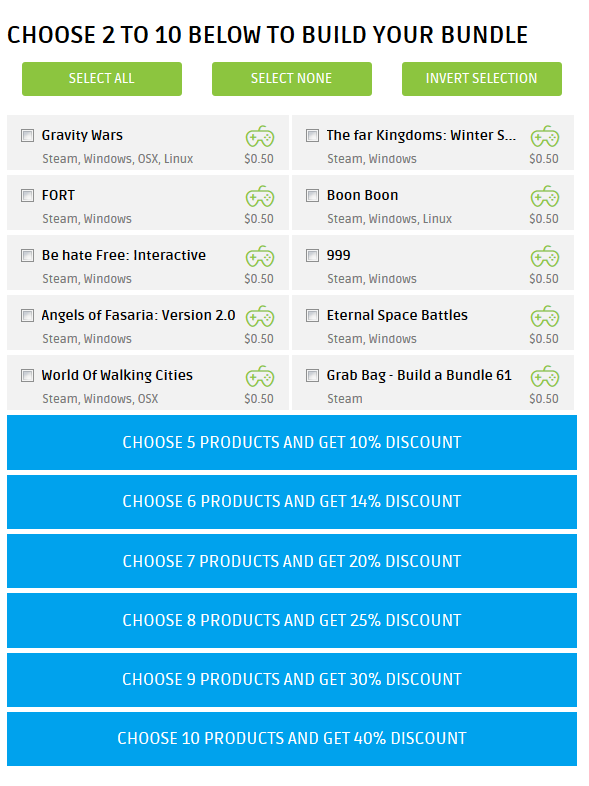The height and width of the screenshot is (786, 589).
Task: Check the Be hate Free: Interactive box
Action: pos(28,256)
